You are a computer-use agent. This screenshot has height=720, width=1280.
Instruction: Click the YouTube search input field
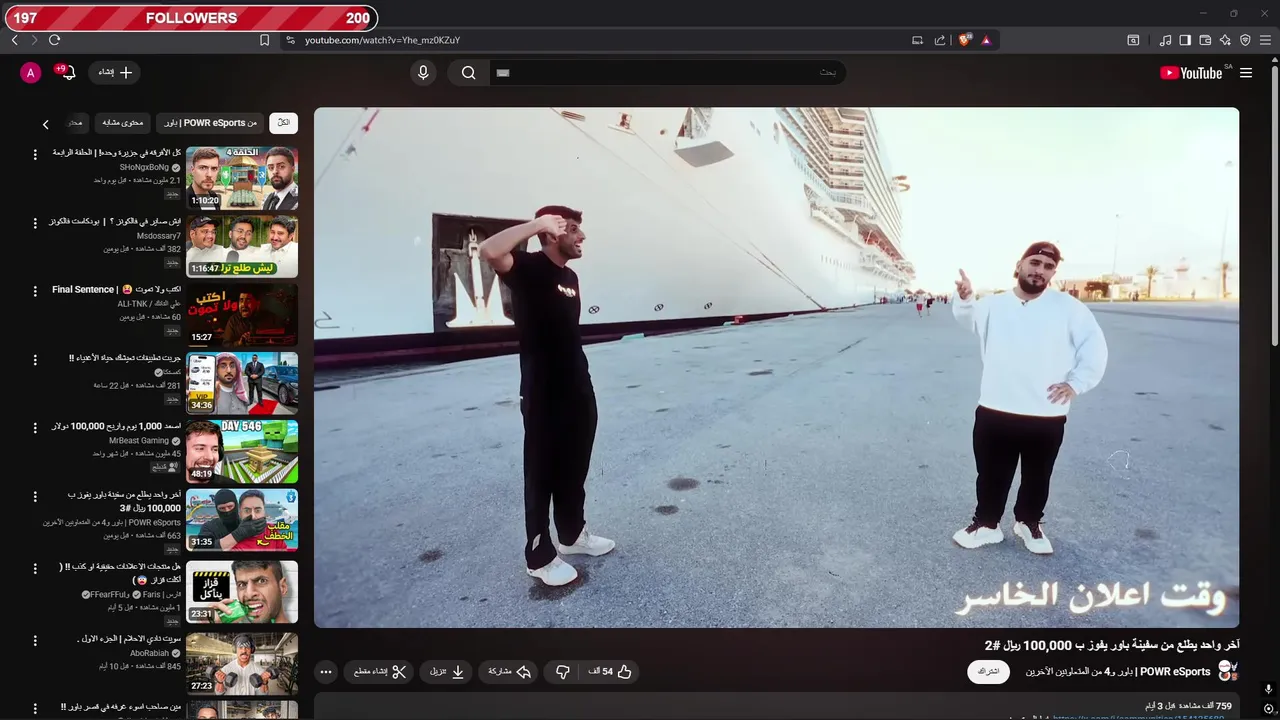(x=667, y=73)
